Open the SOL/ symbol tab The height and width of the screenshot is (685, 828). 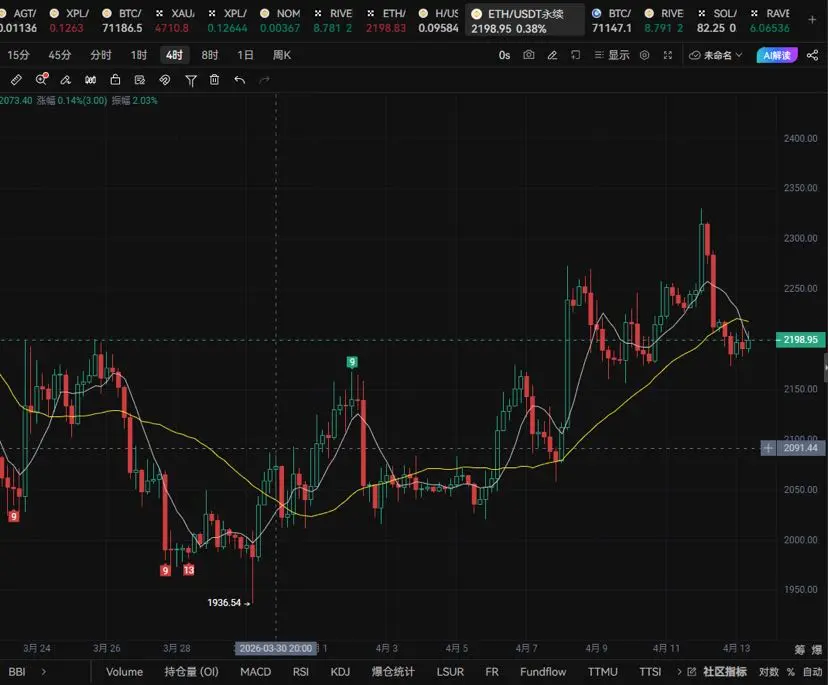717,21
